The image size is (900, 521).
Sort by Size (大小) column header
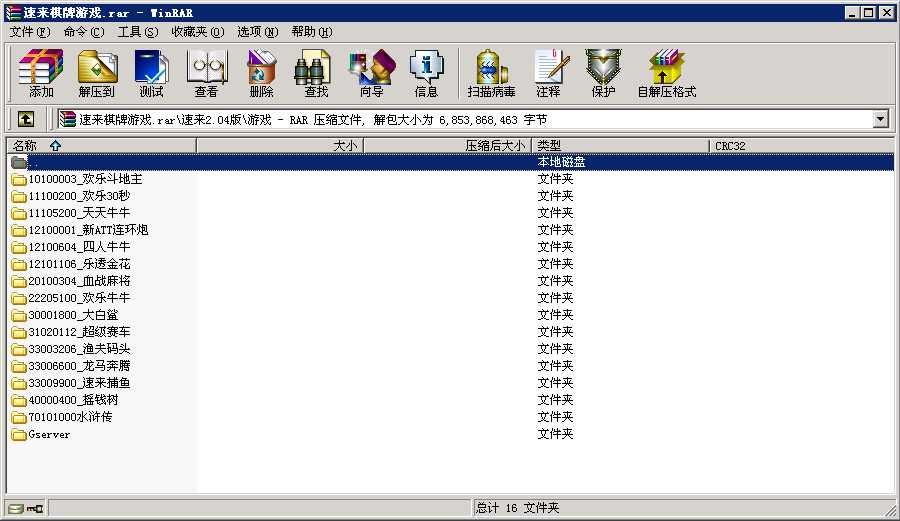tap(280, 146)
